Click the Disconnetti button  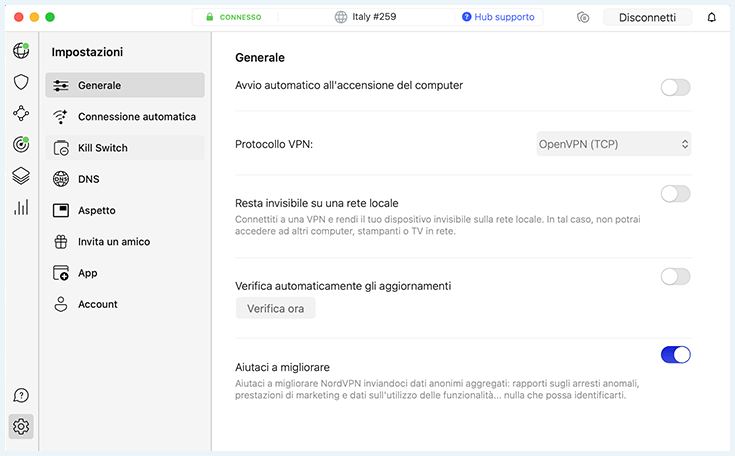(x=647, y=17)
